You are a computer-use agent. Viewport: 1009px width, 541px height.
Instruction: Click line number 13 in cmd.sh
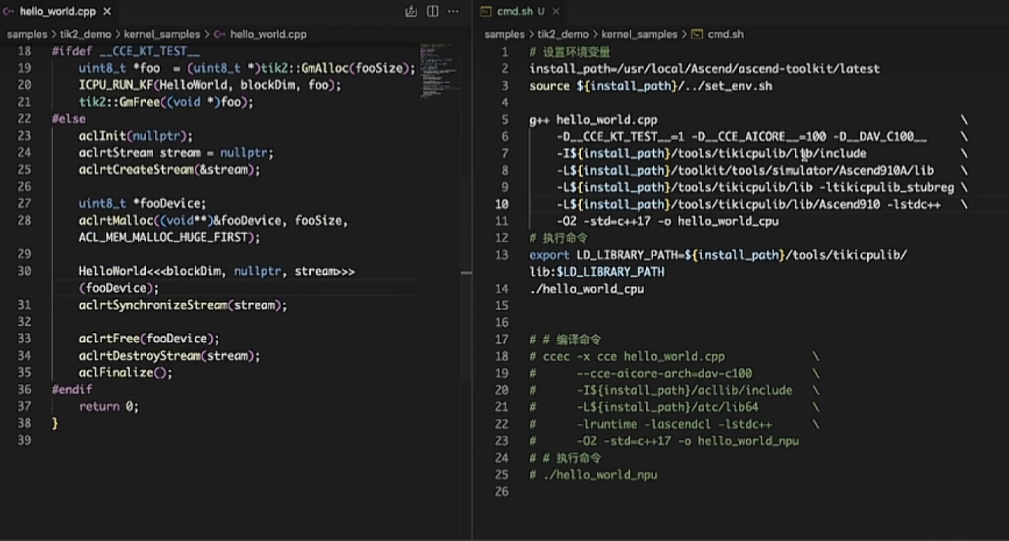pyautogui.click(x=501, y=255)
